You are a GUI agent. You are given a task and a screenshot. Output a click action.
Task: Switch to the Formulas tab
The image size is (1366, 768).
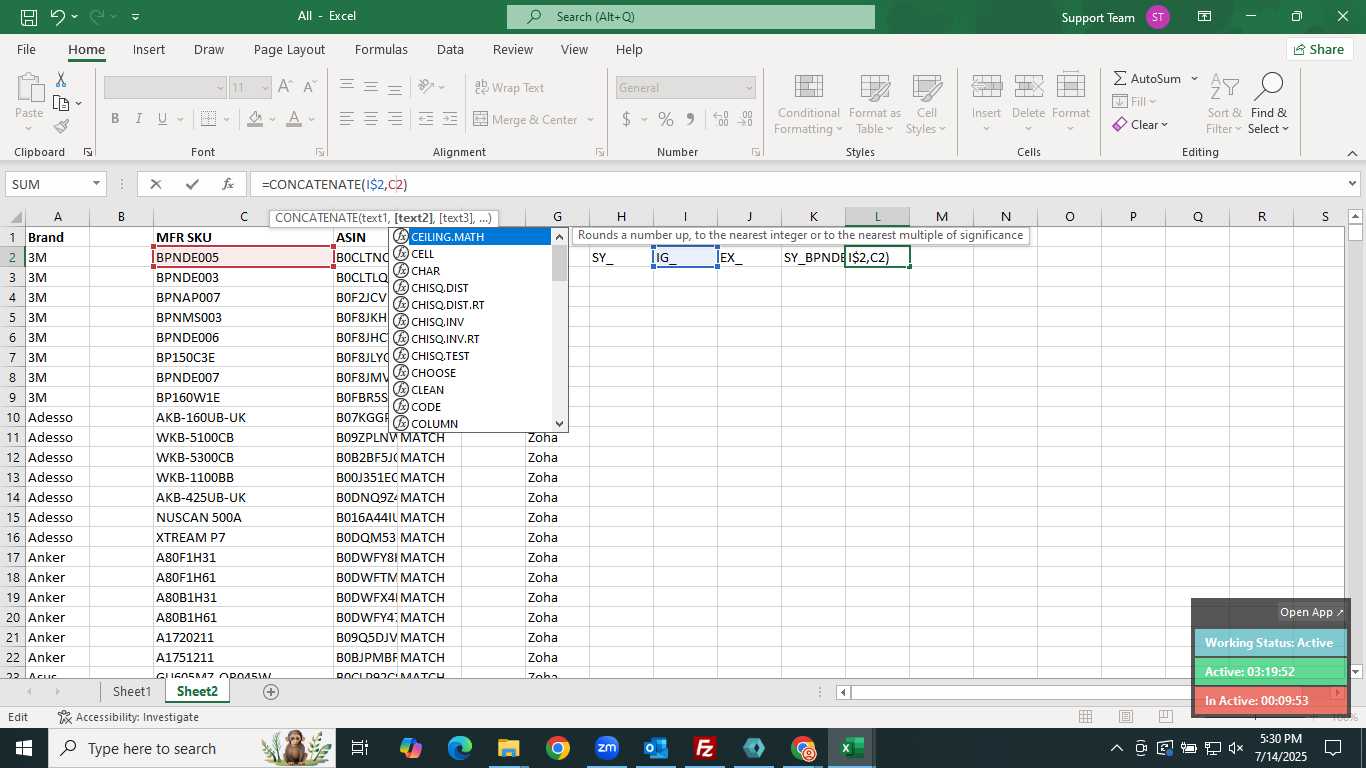pos(381,49)
